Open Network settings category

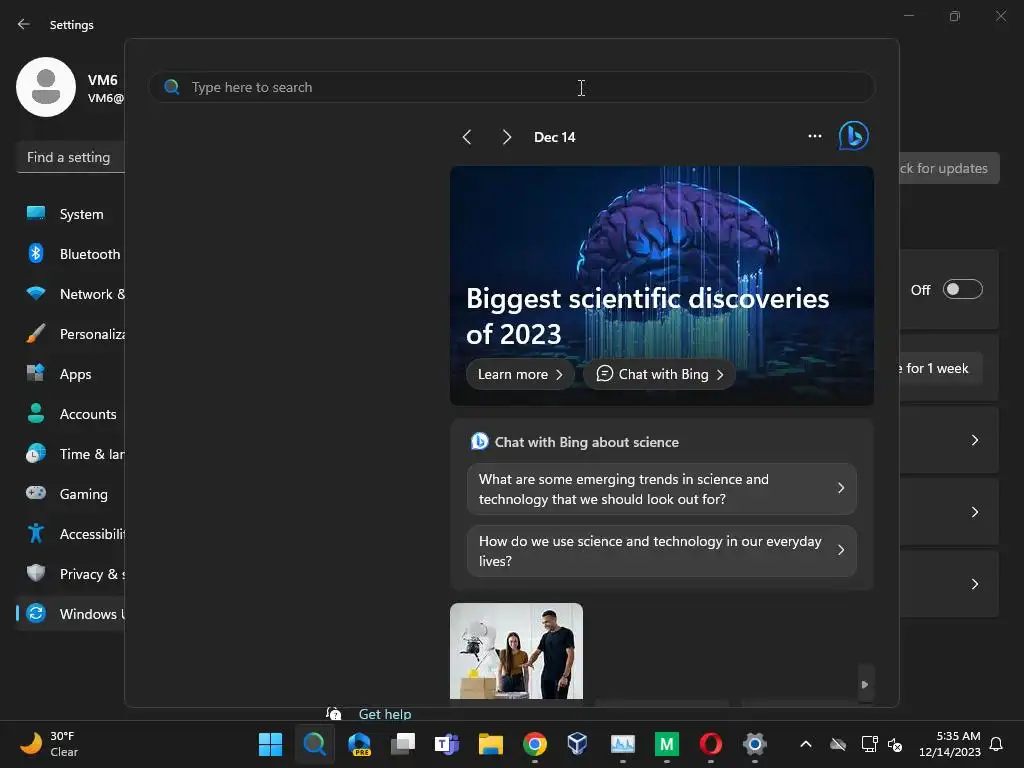coord(71,294)
